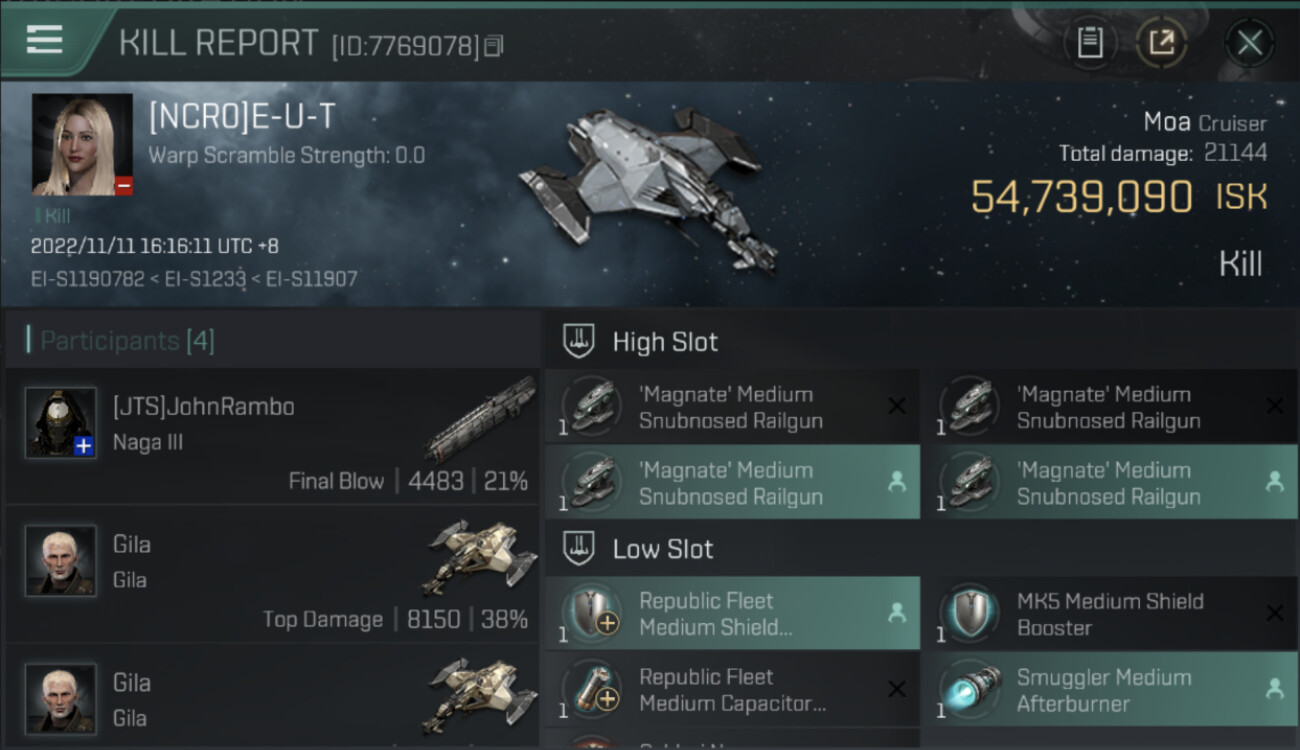Viewport: 1300px width, 750px height.
Task: Open the clipboard notes icon
Action: [x=1090, y=43]
